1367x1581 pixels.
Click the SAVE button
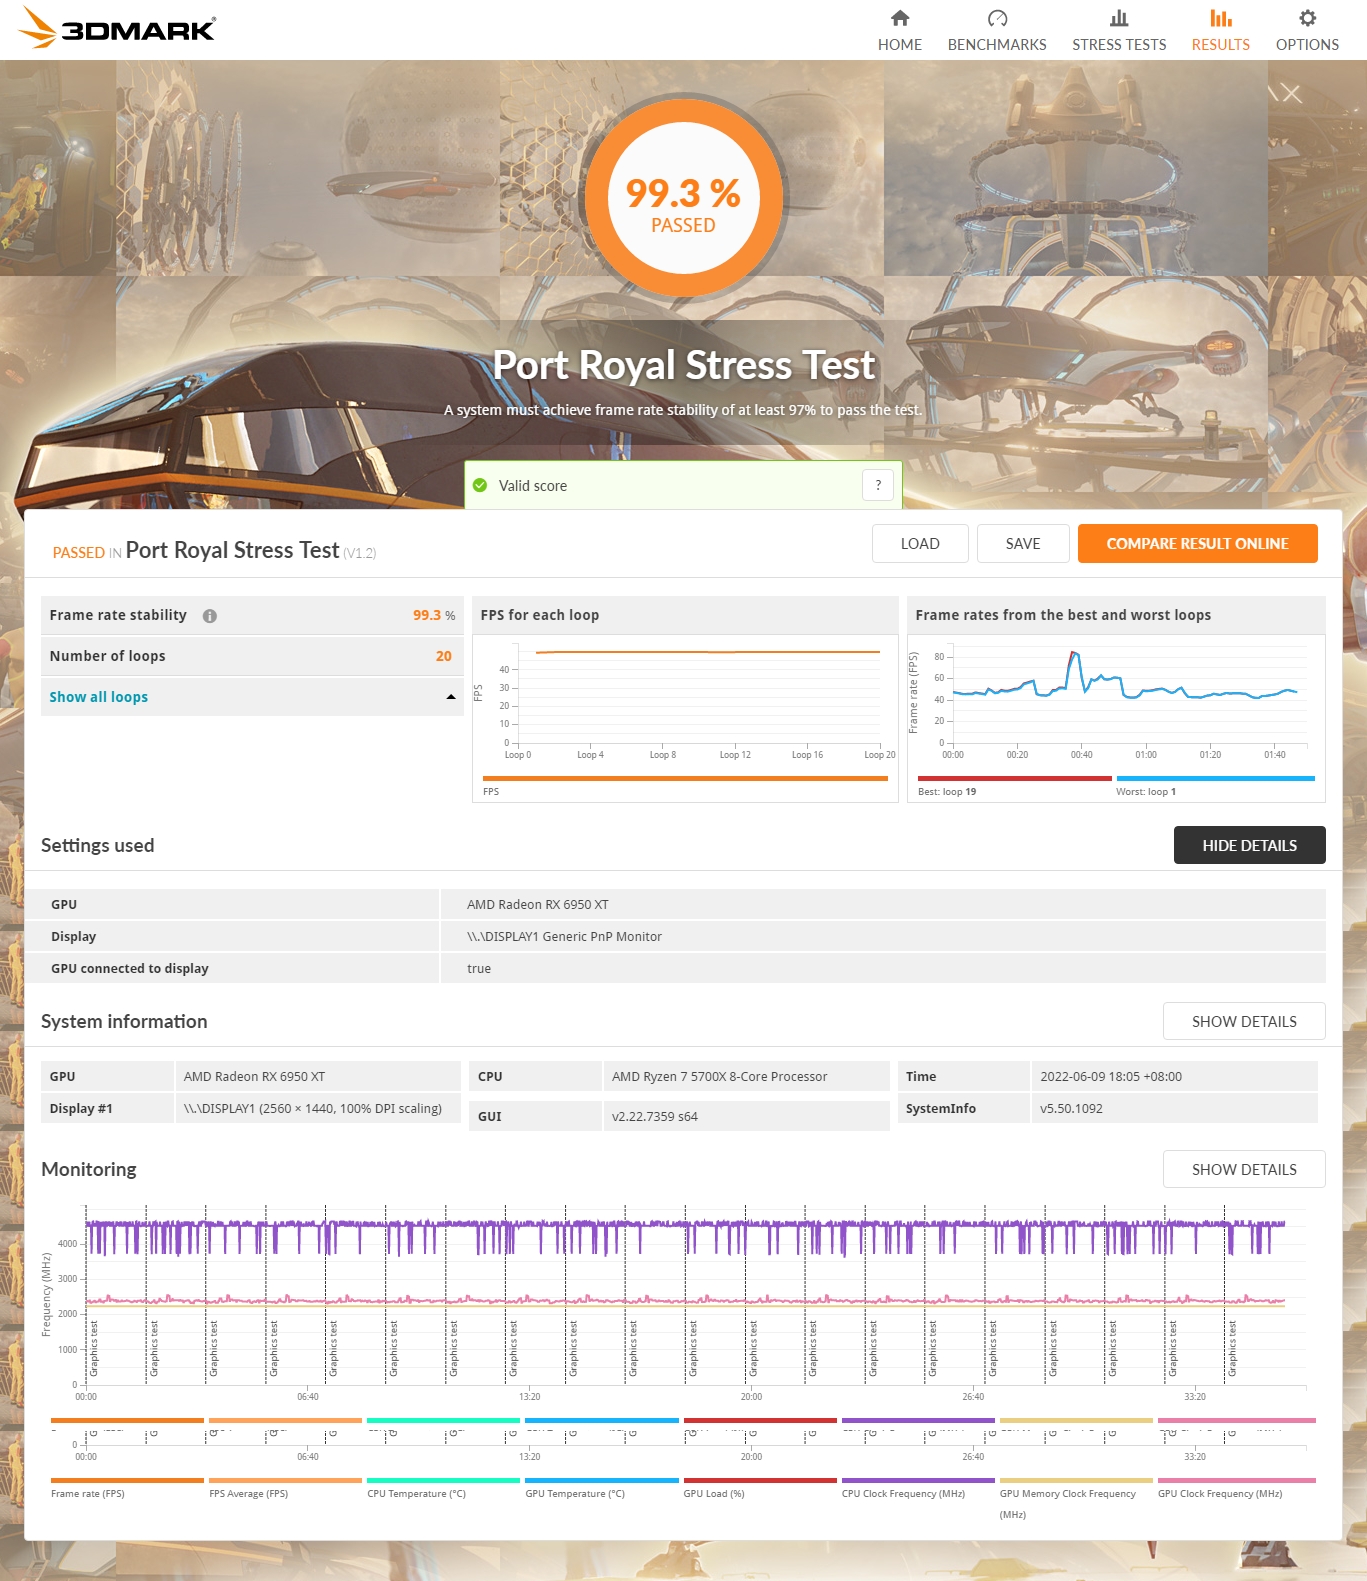tap(1023, 544)
